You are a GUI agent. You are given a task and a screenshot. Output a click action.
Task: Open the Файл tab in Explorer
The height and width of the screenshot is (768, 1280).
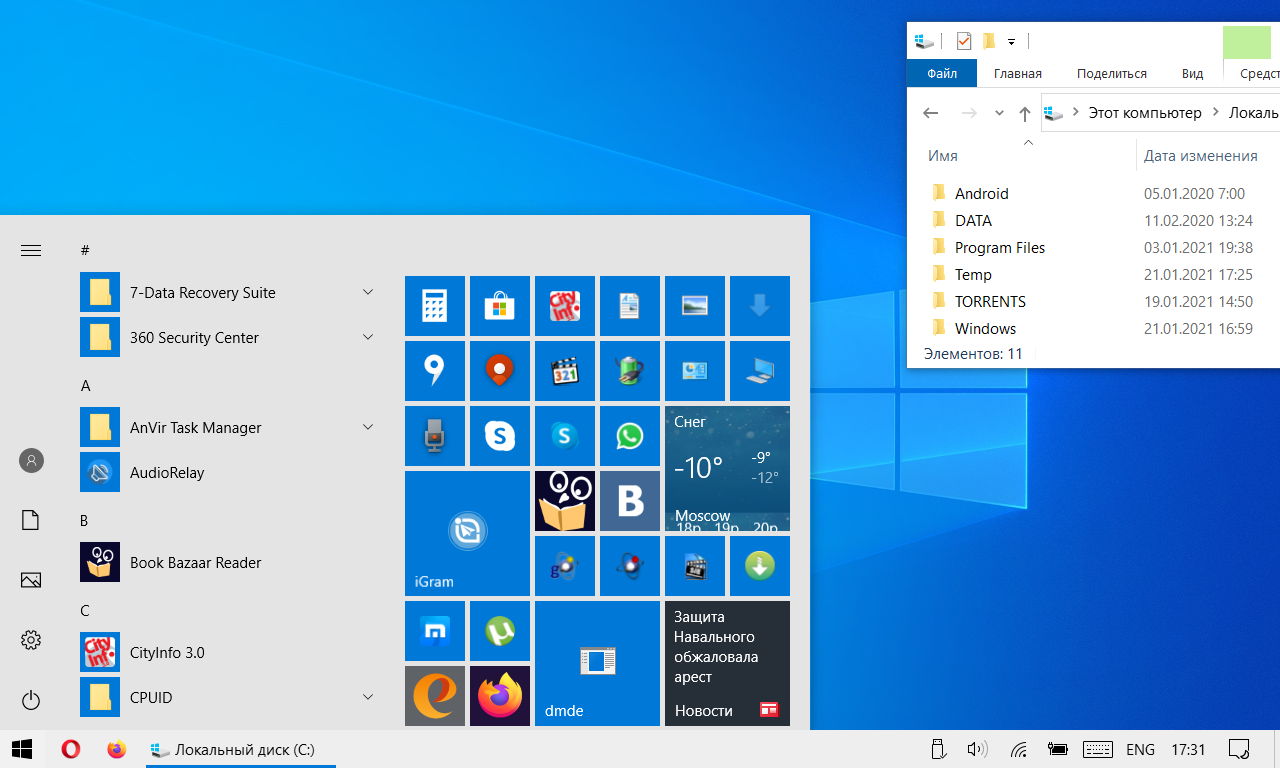(x=942, y=73)
